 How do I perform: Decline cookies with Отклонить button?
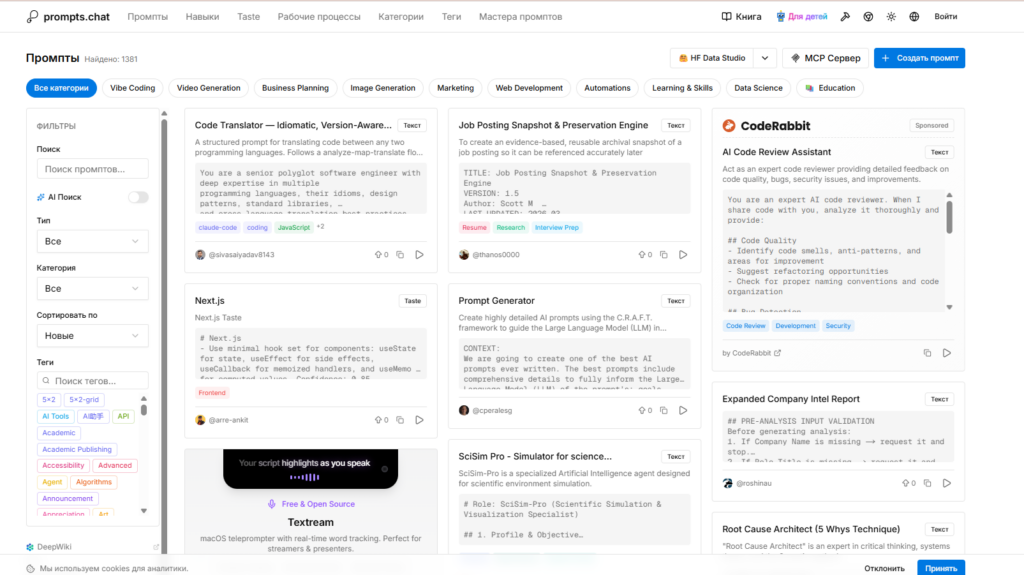[x=885, y=568]
